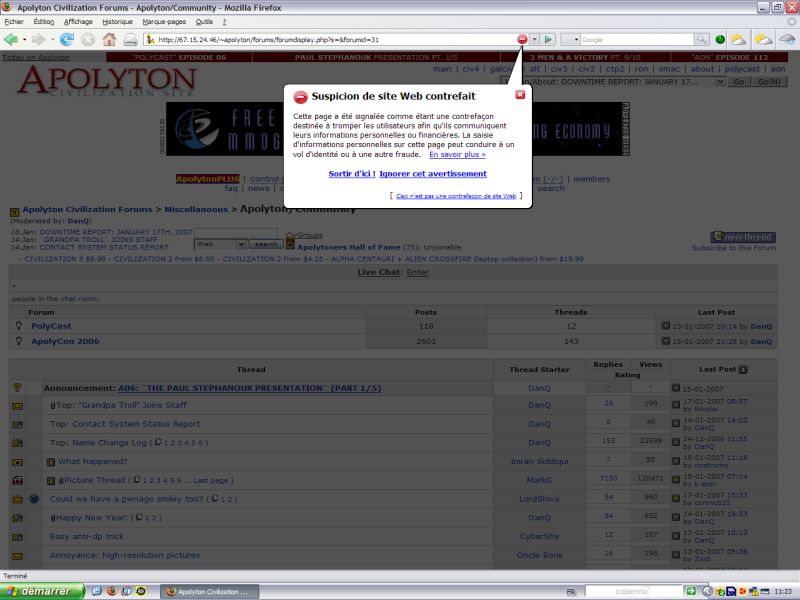
Task: Expand the Back button history arrow
Action: click(24, 39)
